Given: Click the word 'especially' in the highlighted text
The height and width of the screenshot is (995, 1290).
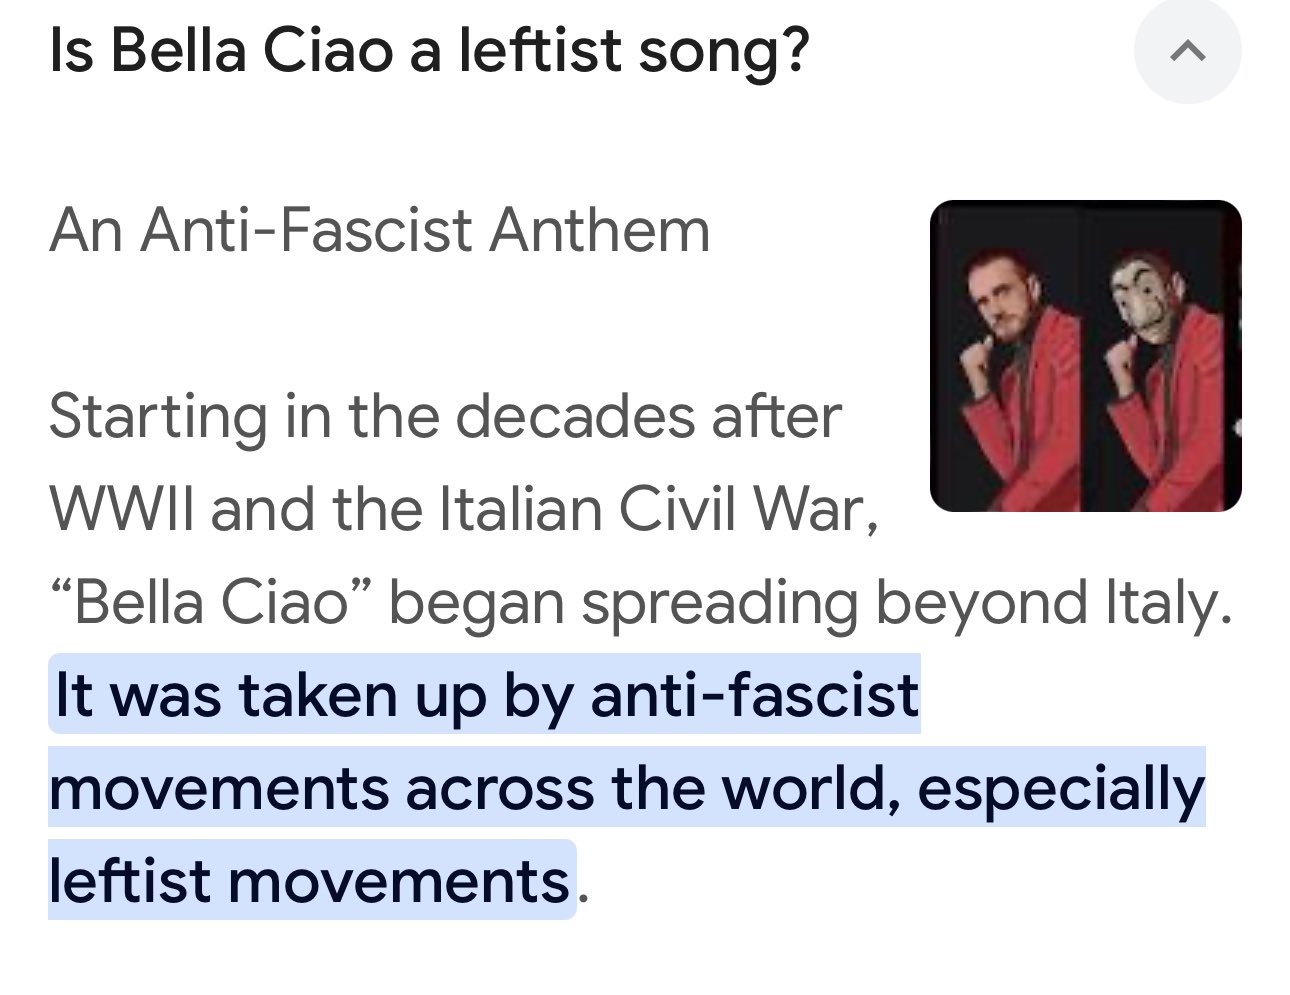Looking at the screenshot, I should coord(1061,788).
